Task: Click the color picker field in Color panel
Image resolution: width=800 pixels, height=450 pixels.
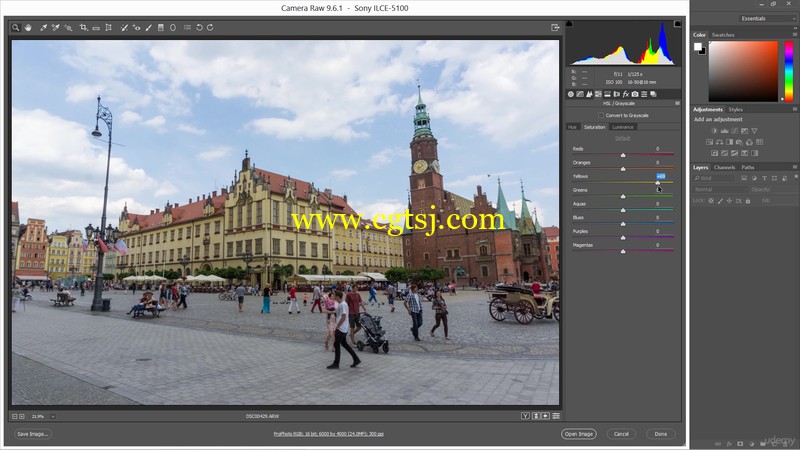Action: point(743,71)
